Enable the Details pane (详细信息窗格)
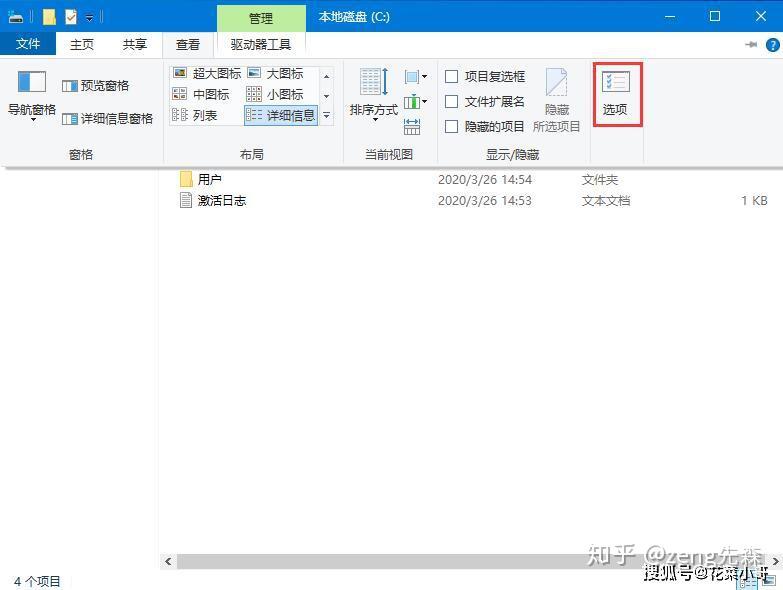 click(107, 119)
